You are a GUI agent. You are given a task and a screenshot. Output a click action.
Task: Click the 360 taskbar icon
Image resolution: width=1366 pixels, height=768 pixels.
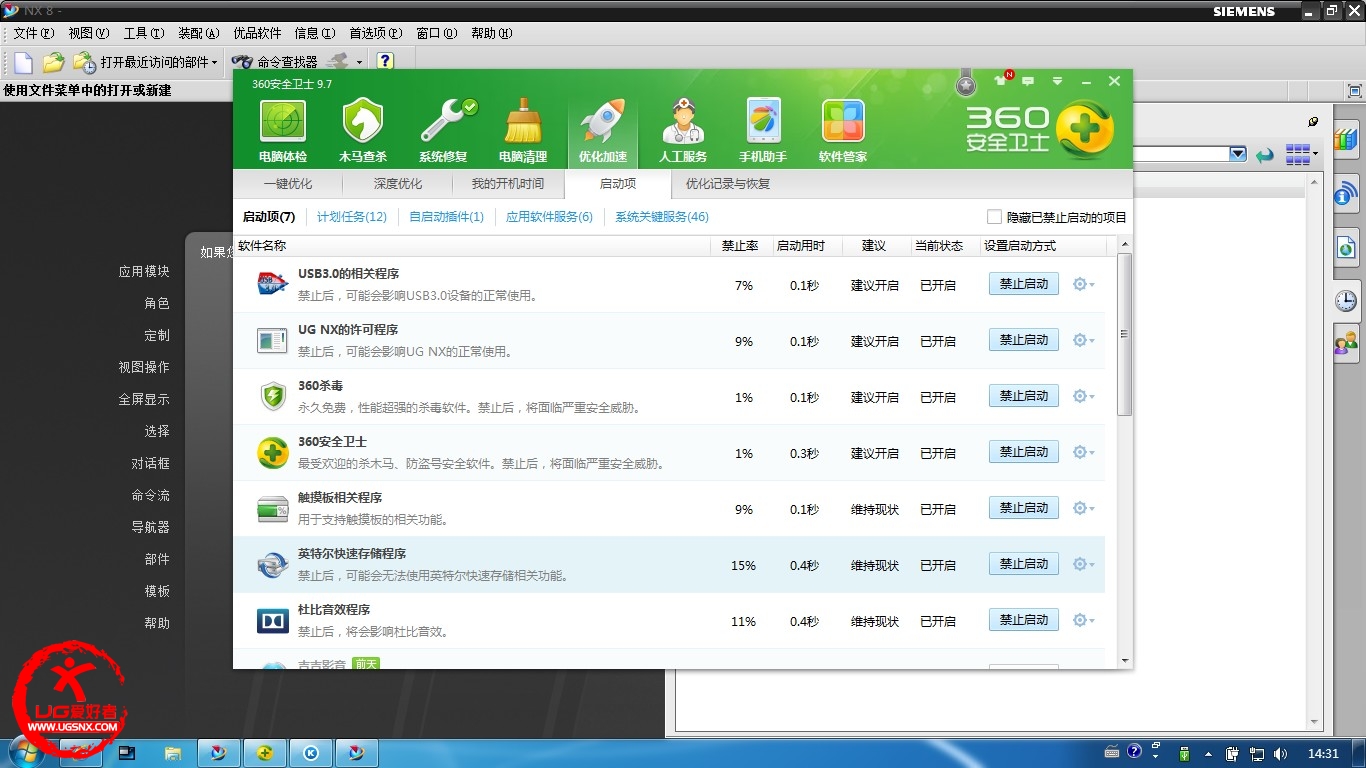265,753
